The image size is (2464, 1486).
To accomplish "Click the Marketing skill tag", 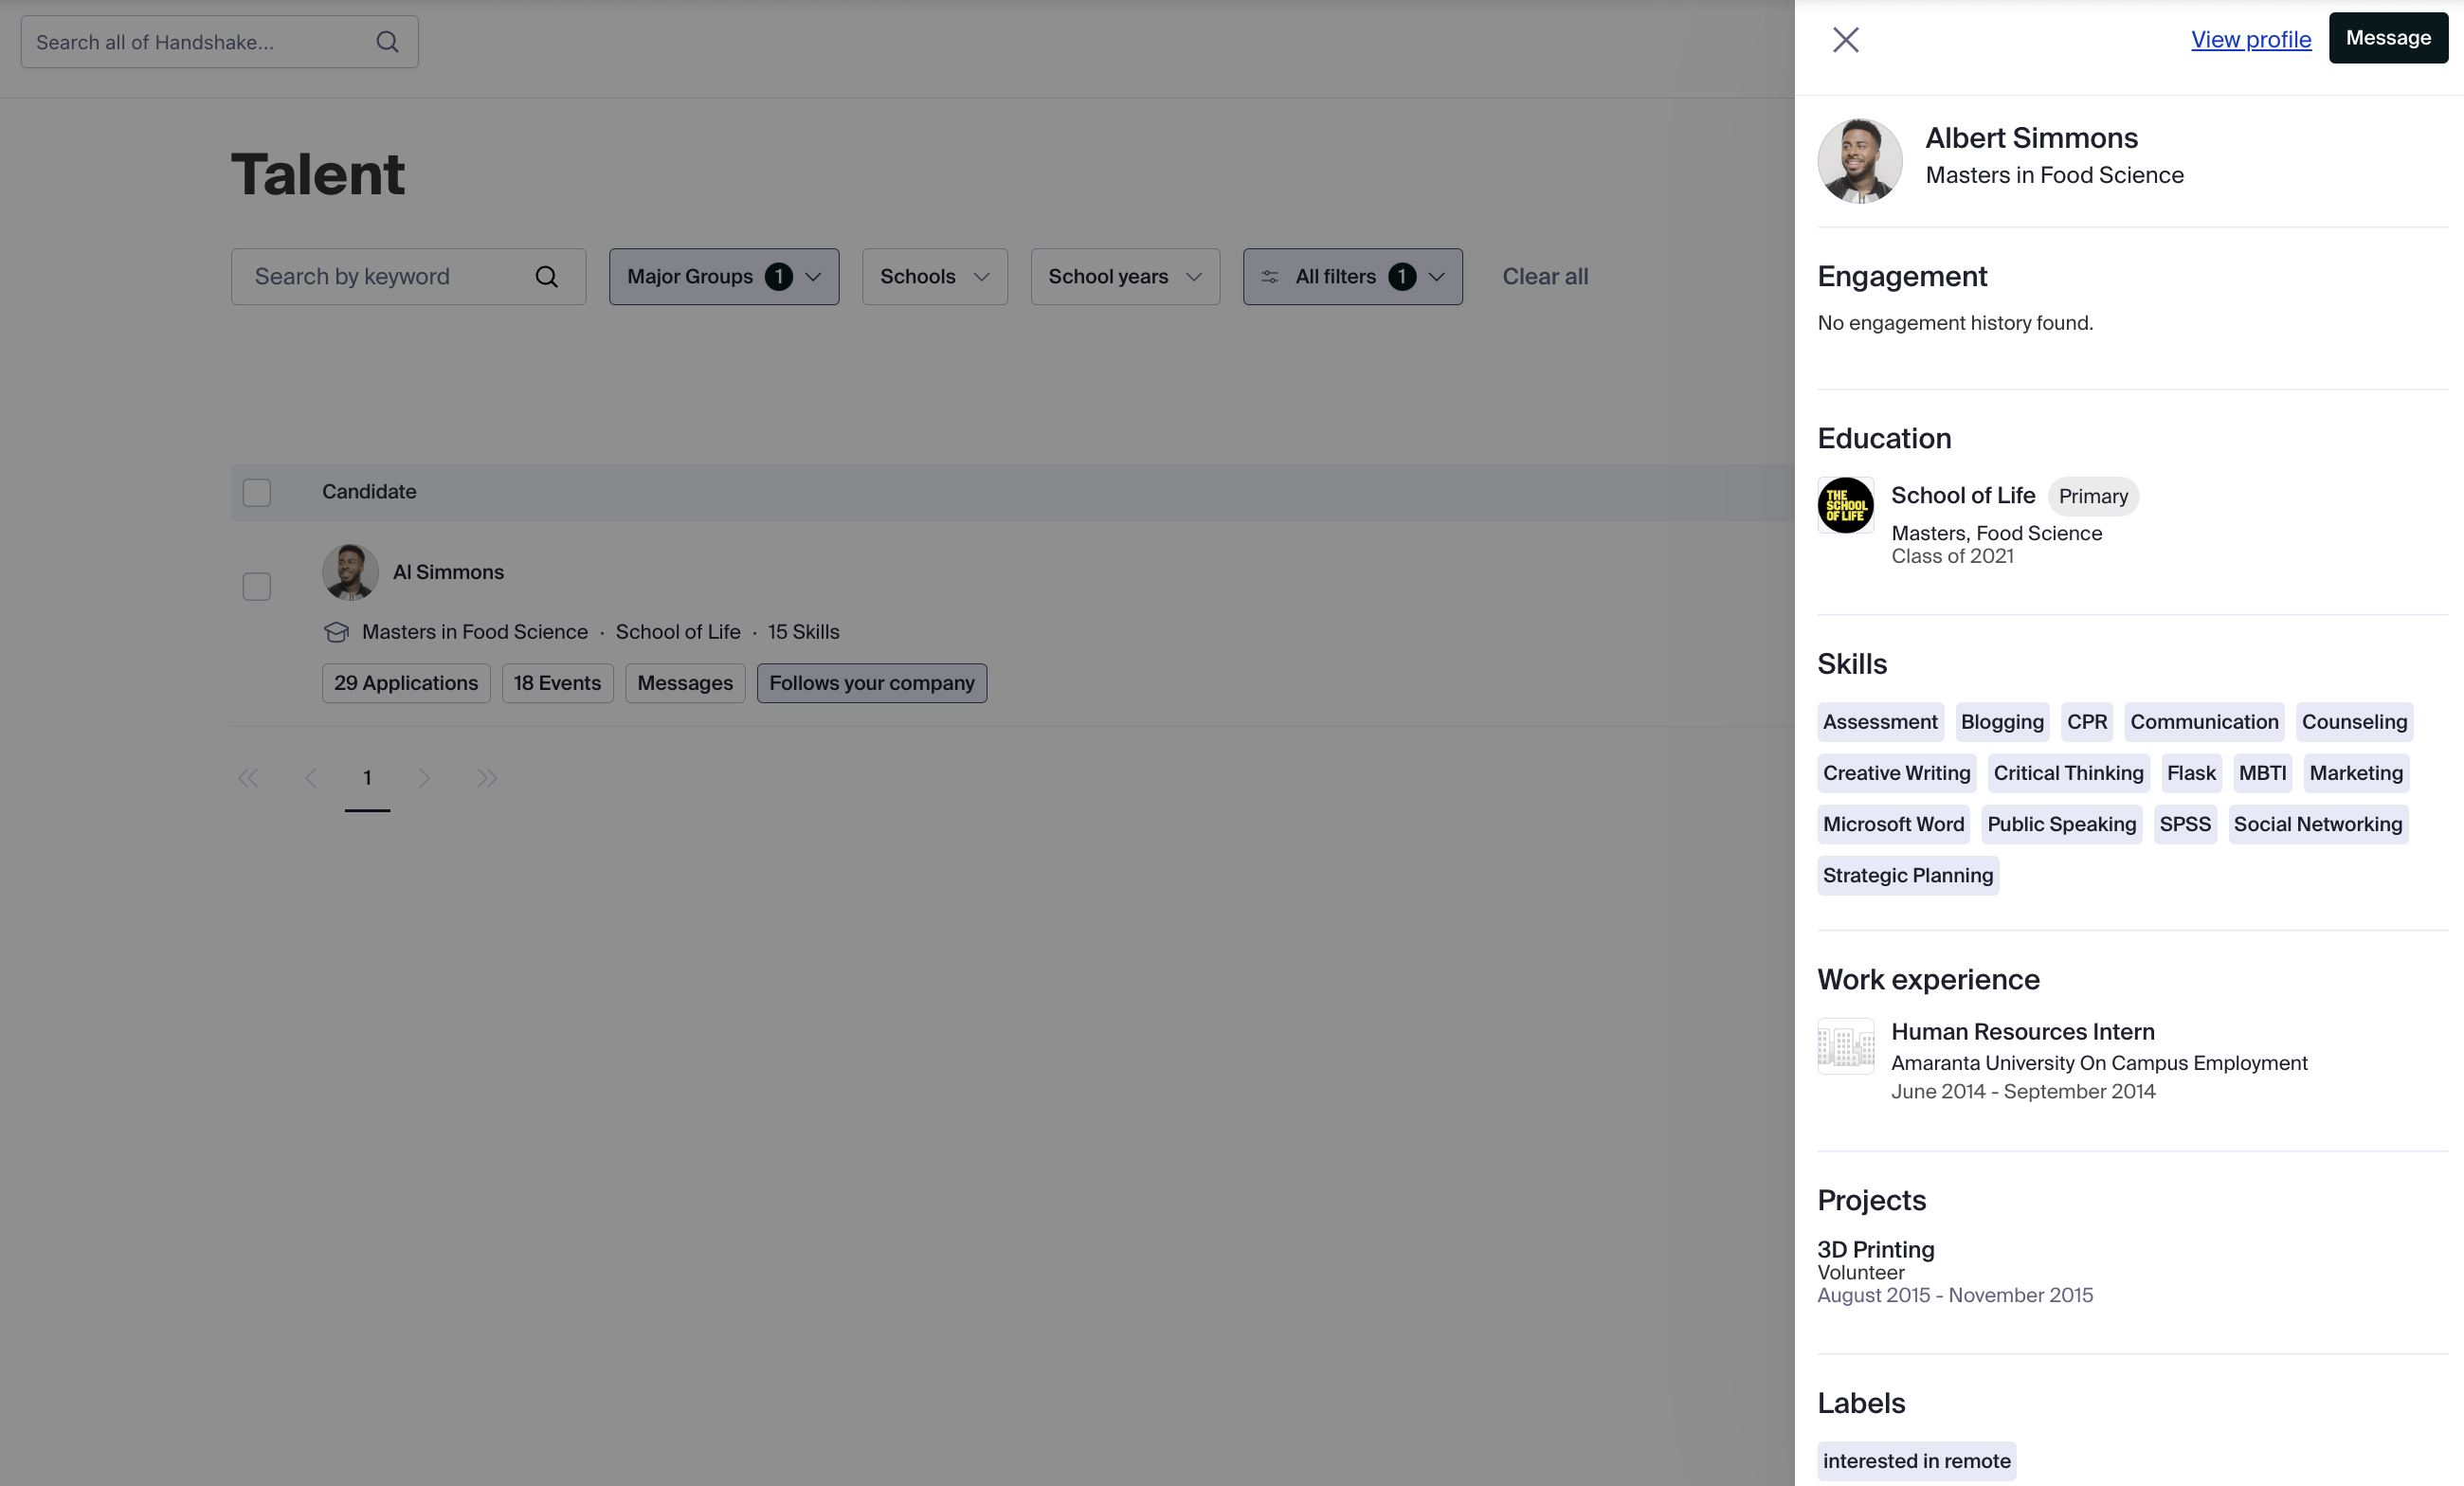I will 2356,773.
